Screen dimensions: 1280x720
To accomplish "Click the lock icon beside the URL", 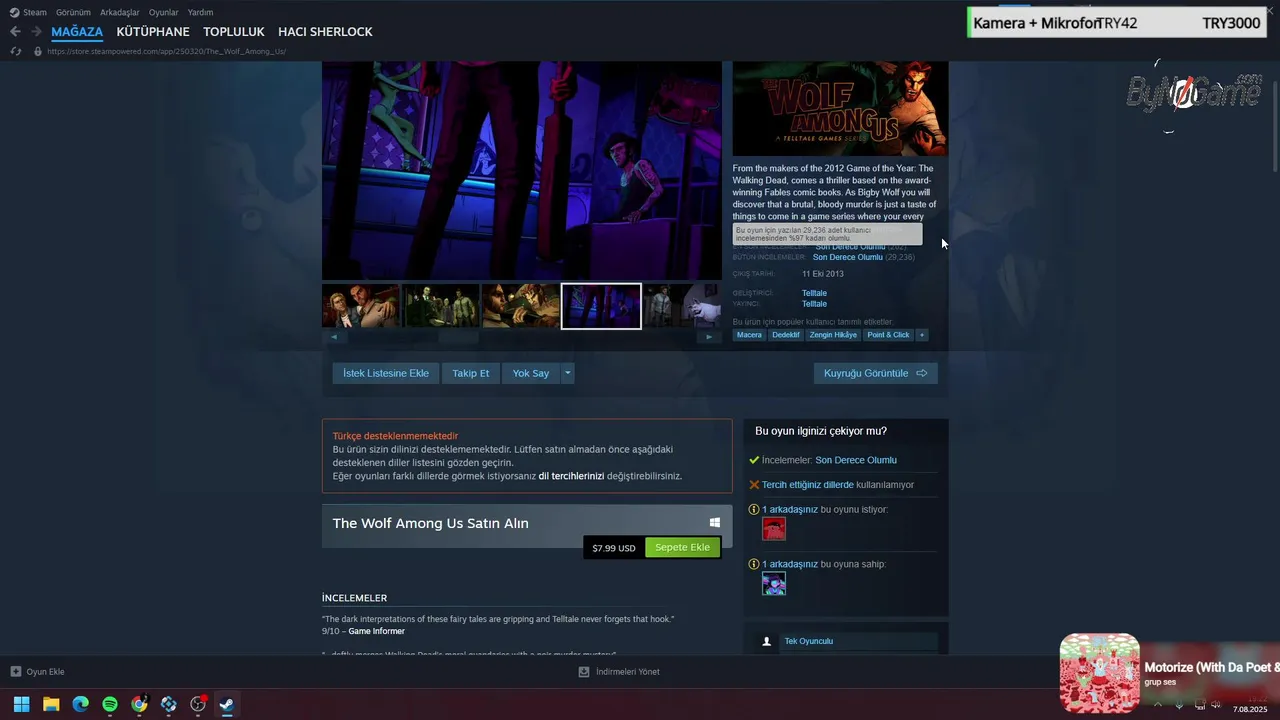I will (x=38, y=51).
